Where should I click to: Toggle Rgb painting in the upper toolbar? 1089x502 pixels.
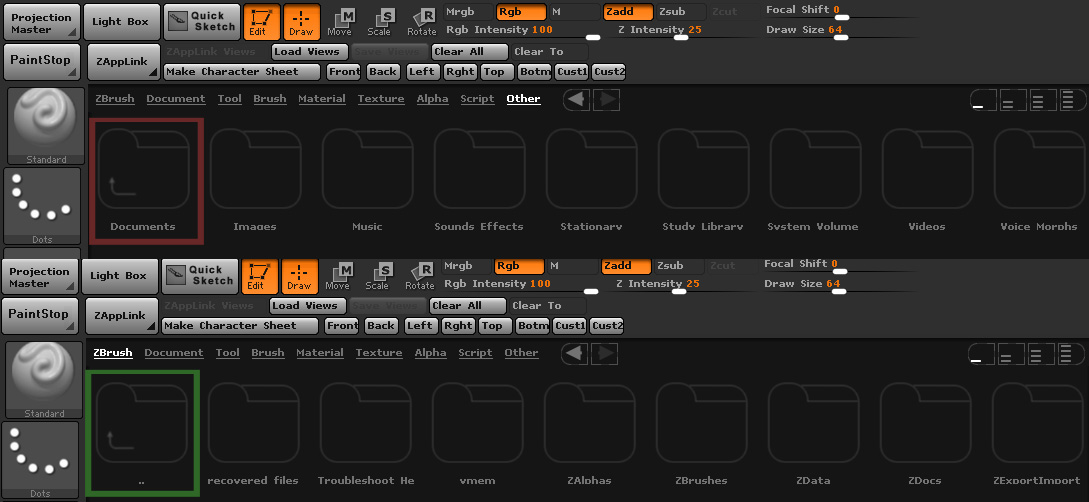pyautogui.click(x=522, y=12)
